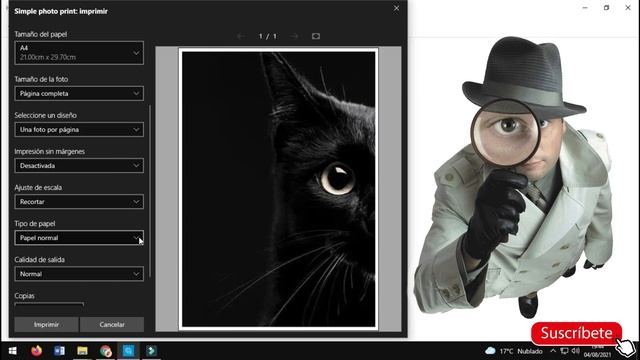Click the 17°C Nublado weather text
This screenshot has width=640, height=360.
[521, 351]
